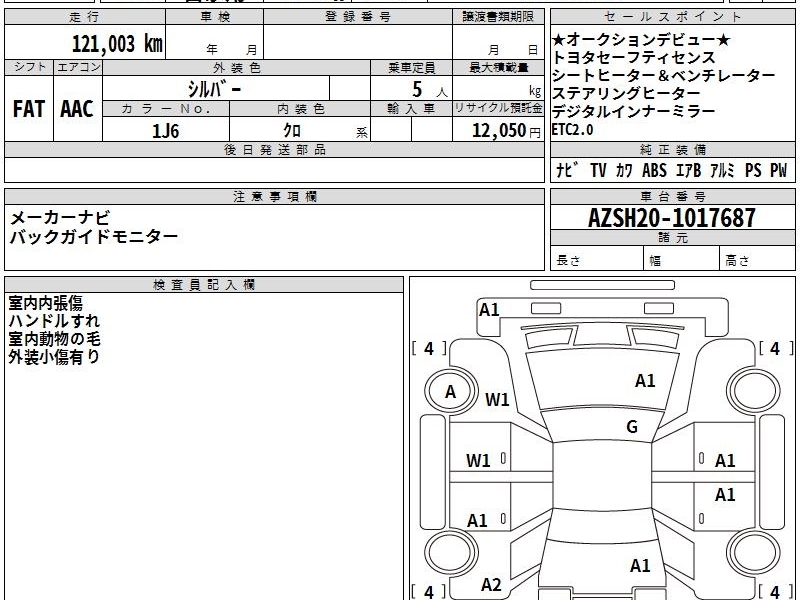Click the 外装色 header

click(x=237, y=67)
